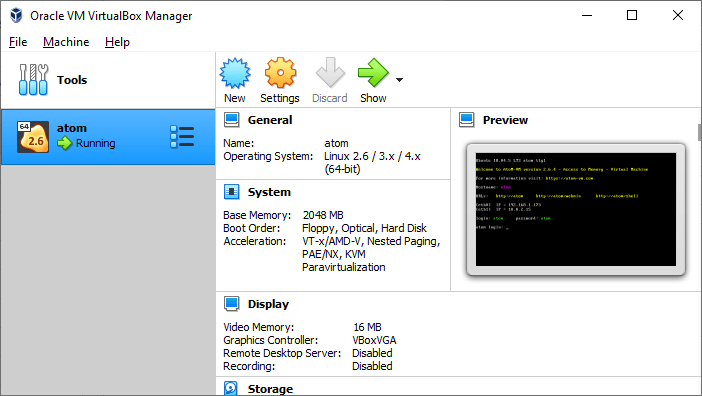Click the Storage section disk icon
The image size is (702, 396).
(x=231, y=388)
